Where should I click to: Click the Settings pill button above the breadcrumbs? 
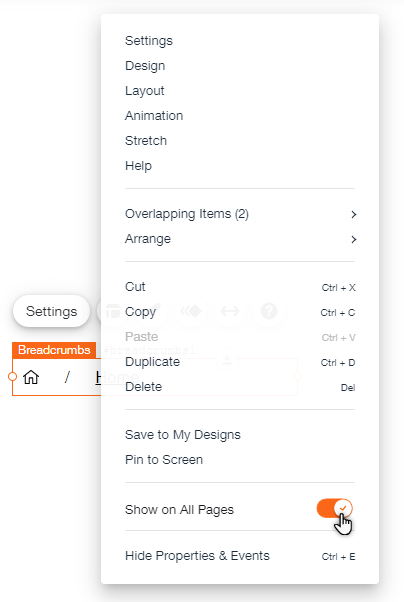(51, 311)
